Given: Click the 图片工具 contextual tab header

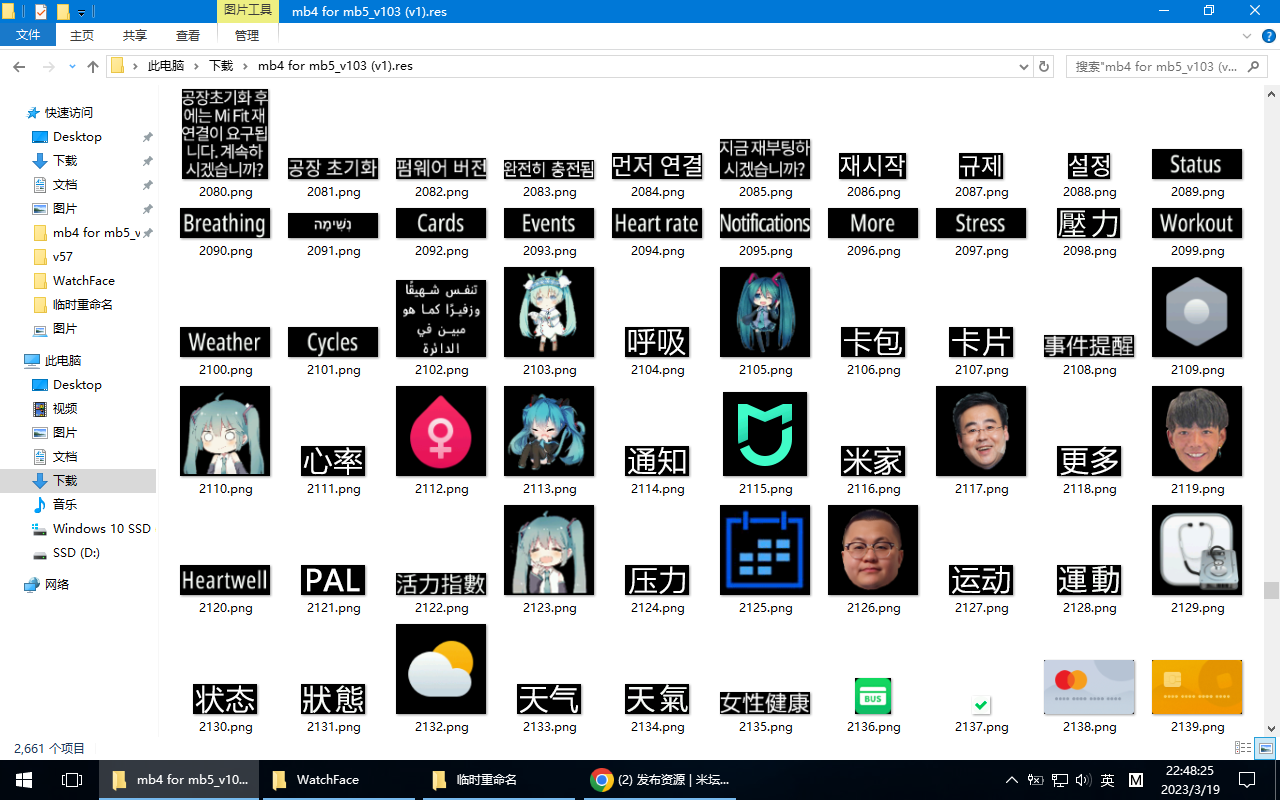Looking at the screenshot, I should (x=247, y=11).
